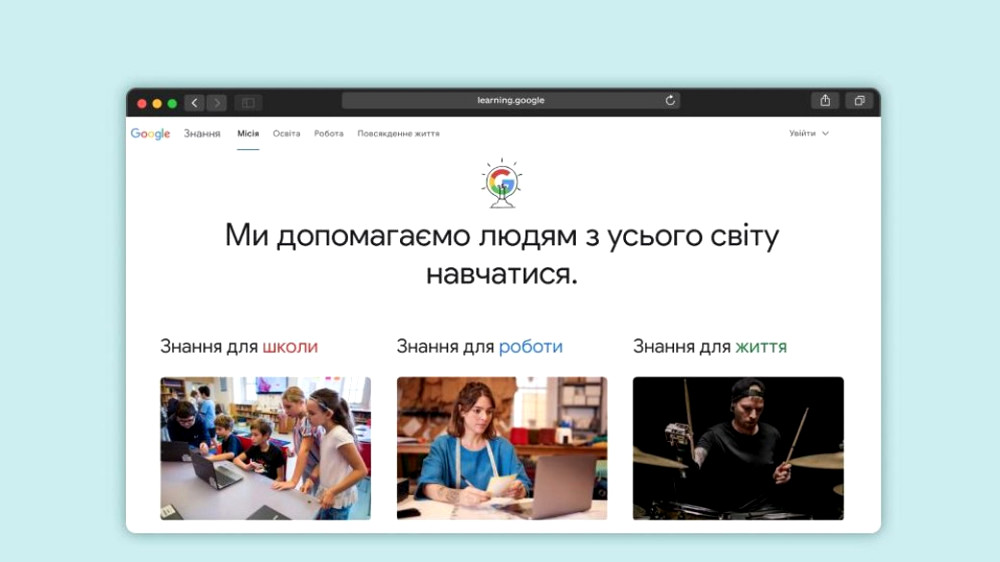Open the Знання для життя heading link

709,347
